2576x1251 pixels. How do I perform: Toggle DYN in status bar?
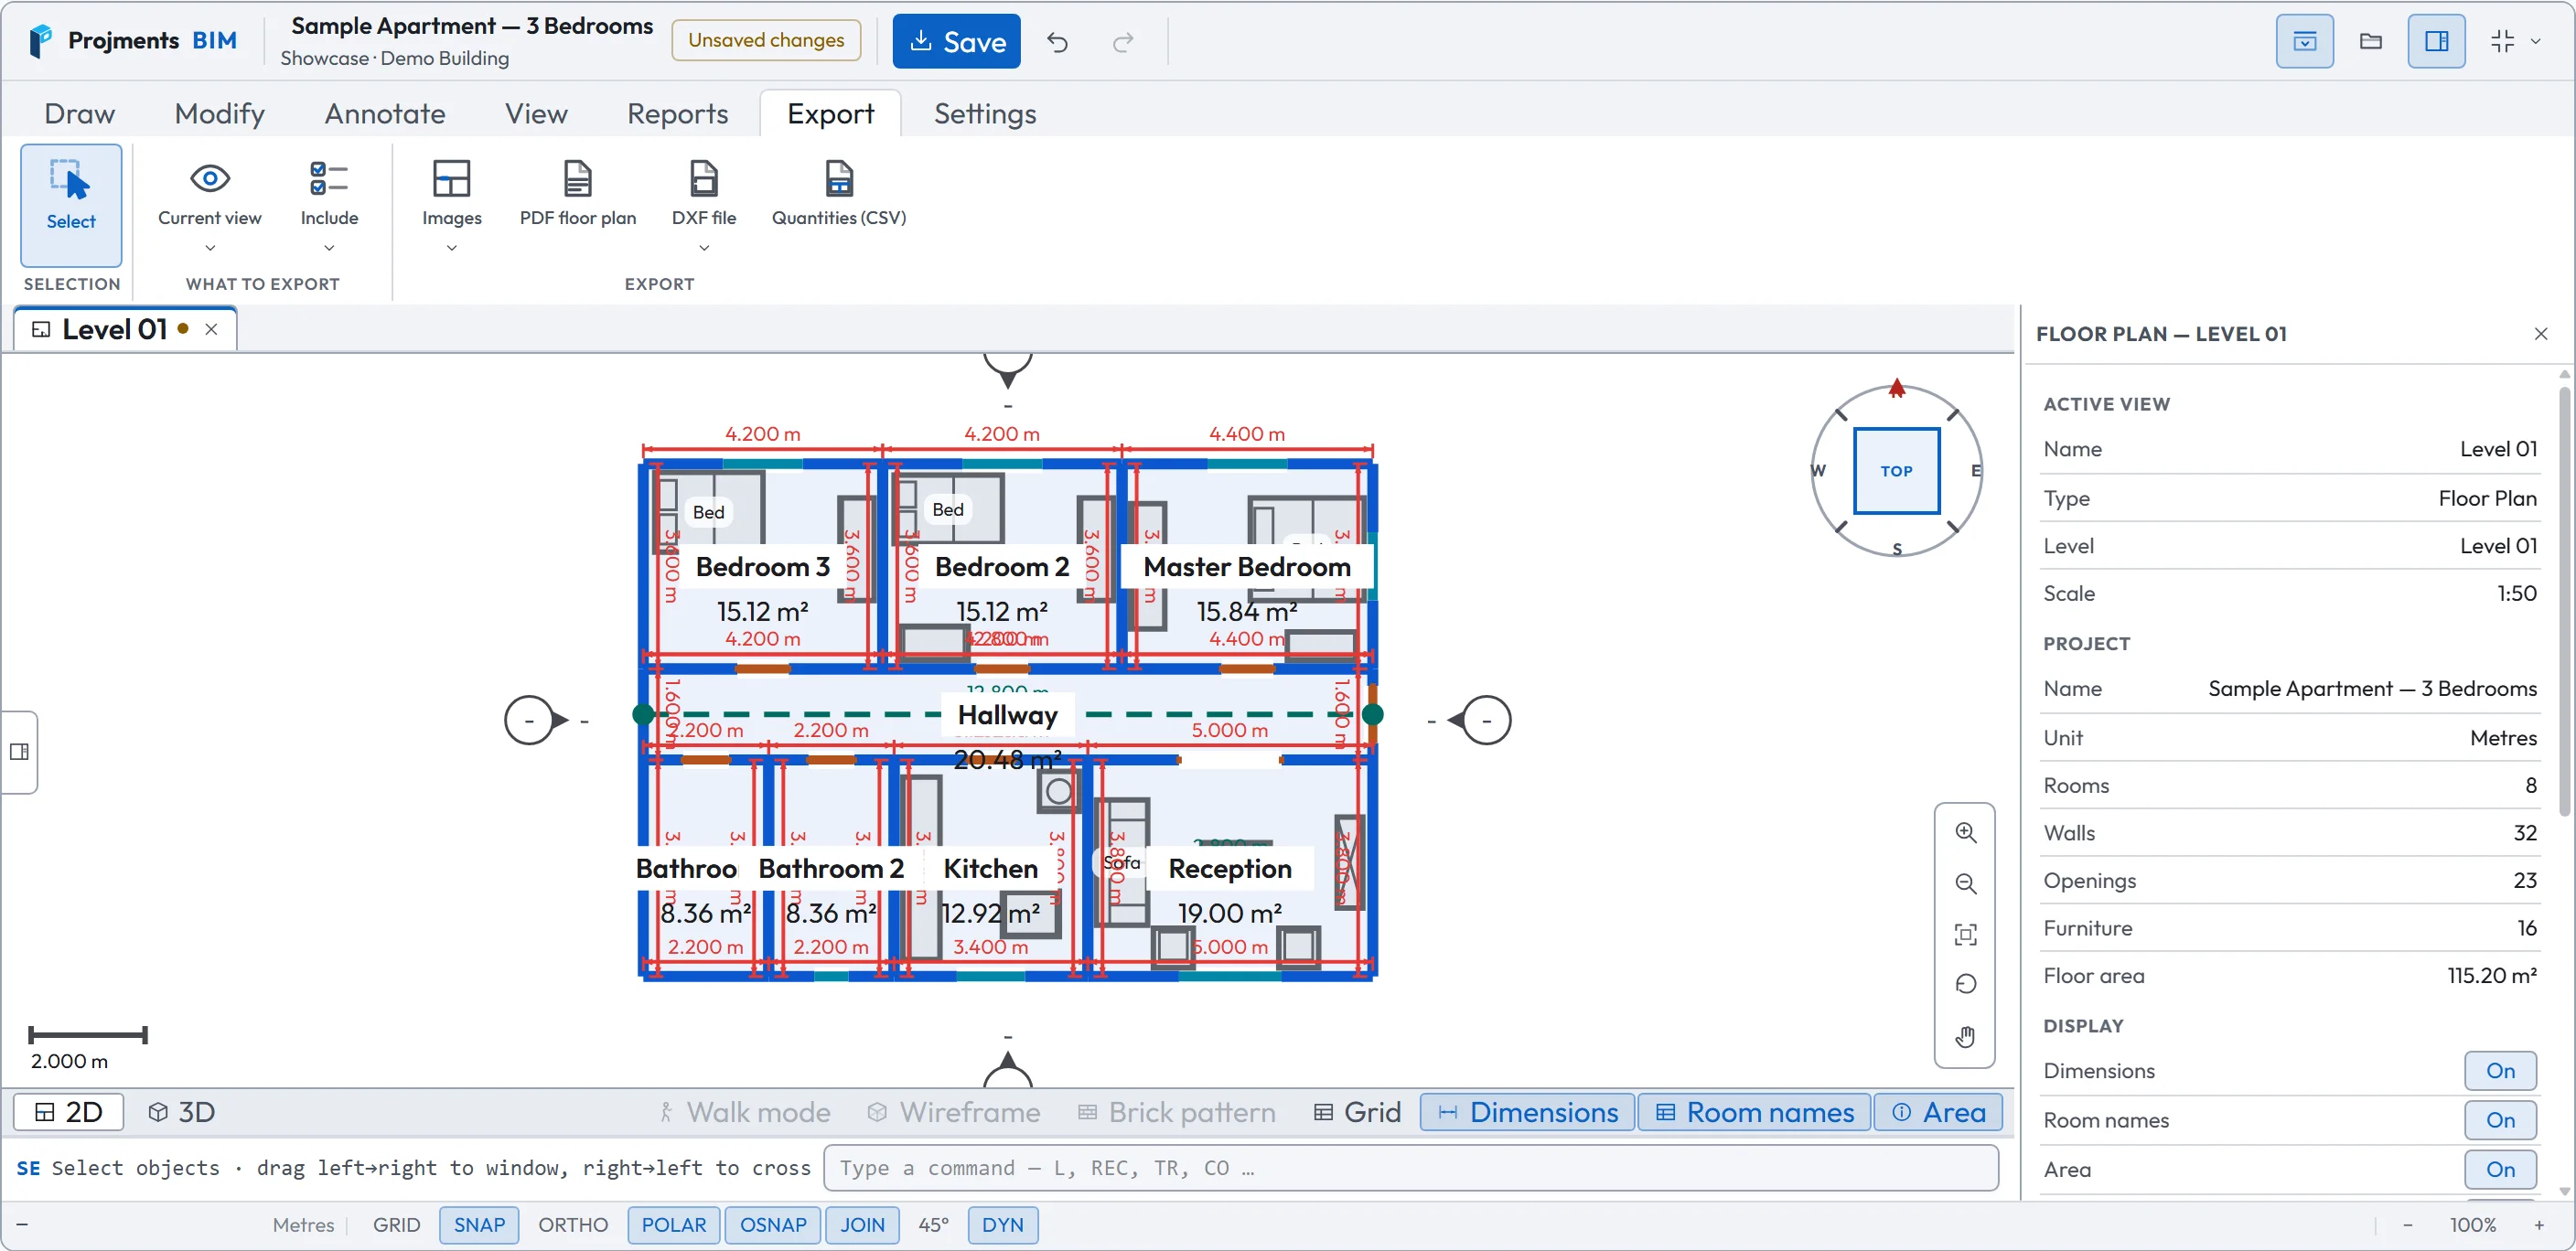click(x=1003, y=1225)
